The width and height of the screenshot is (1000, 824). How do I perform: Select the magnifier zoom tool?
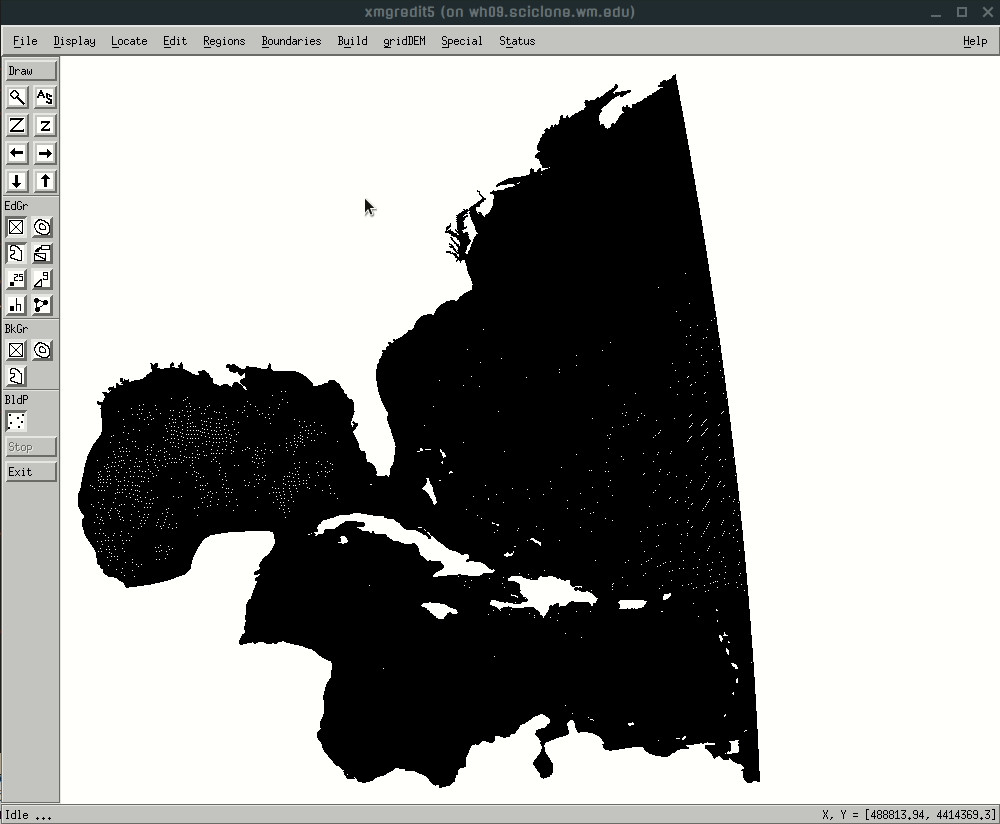point(17,97)
